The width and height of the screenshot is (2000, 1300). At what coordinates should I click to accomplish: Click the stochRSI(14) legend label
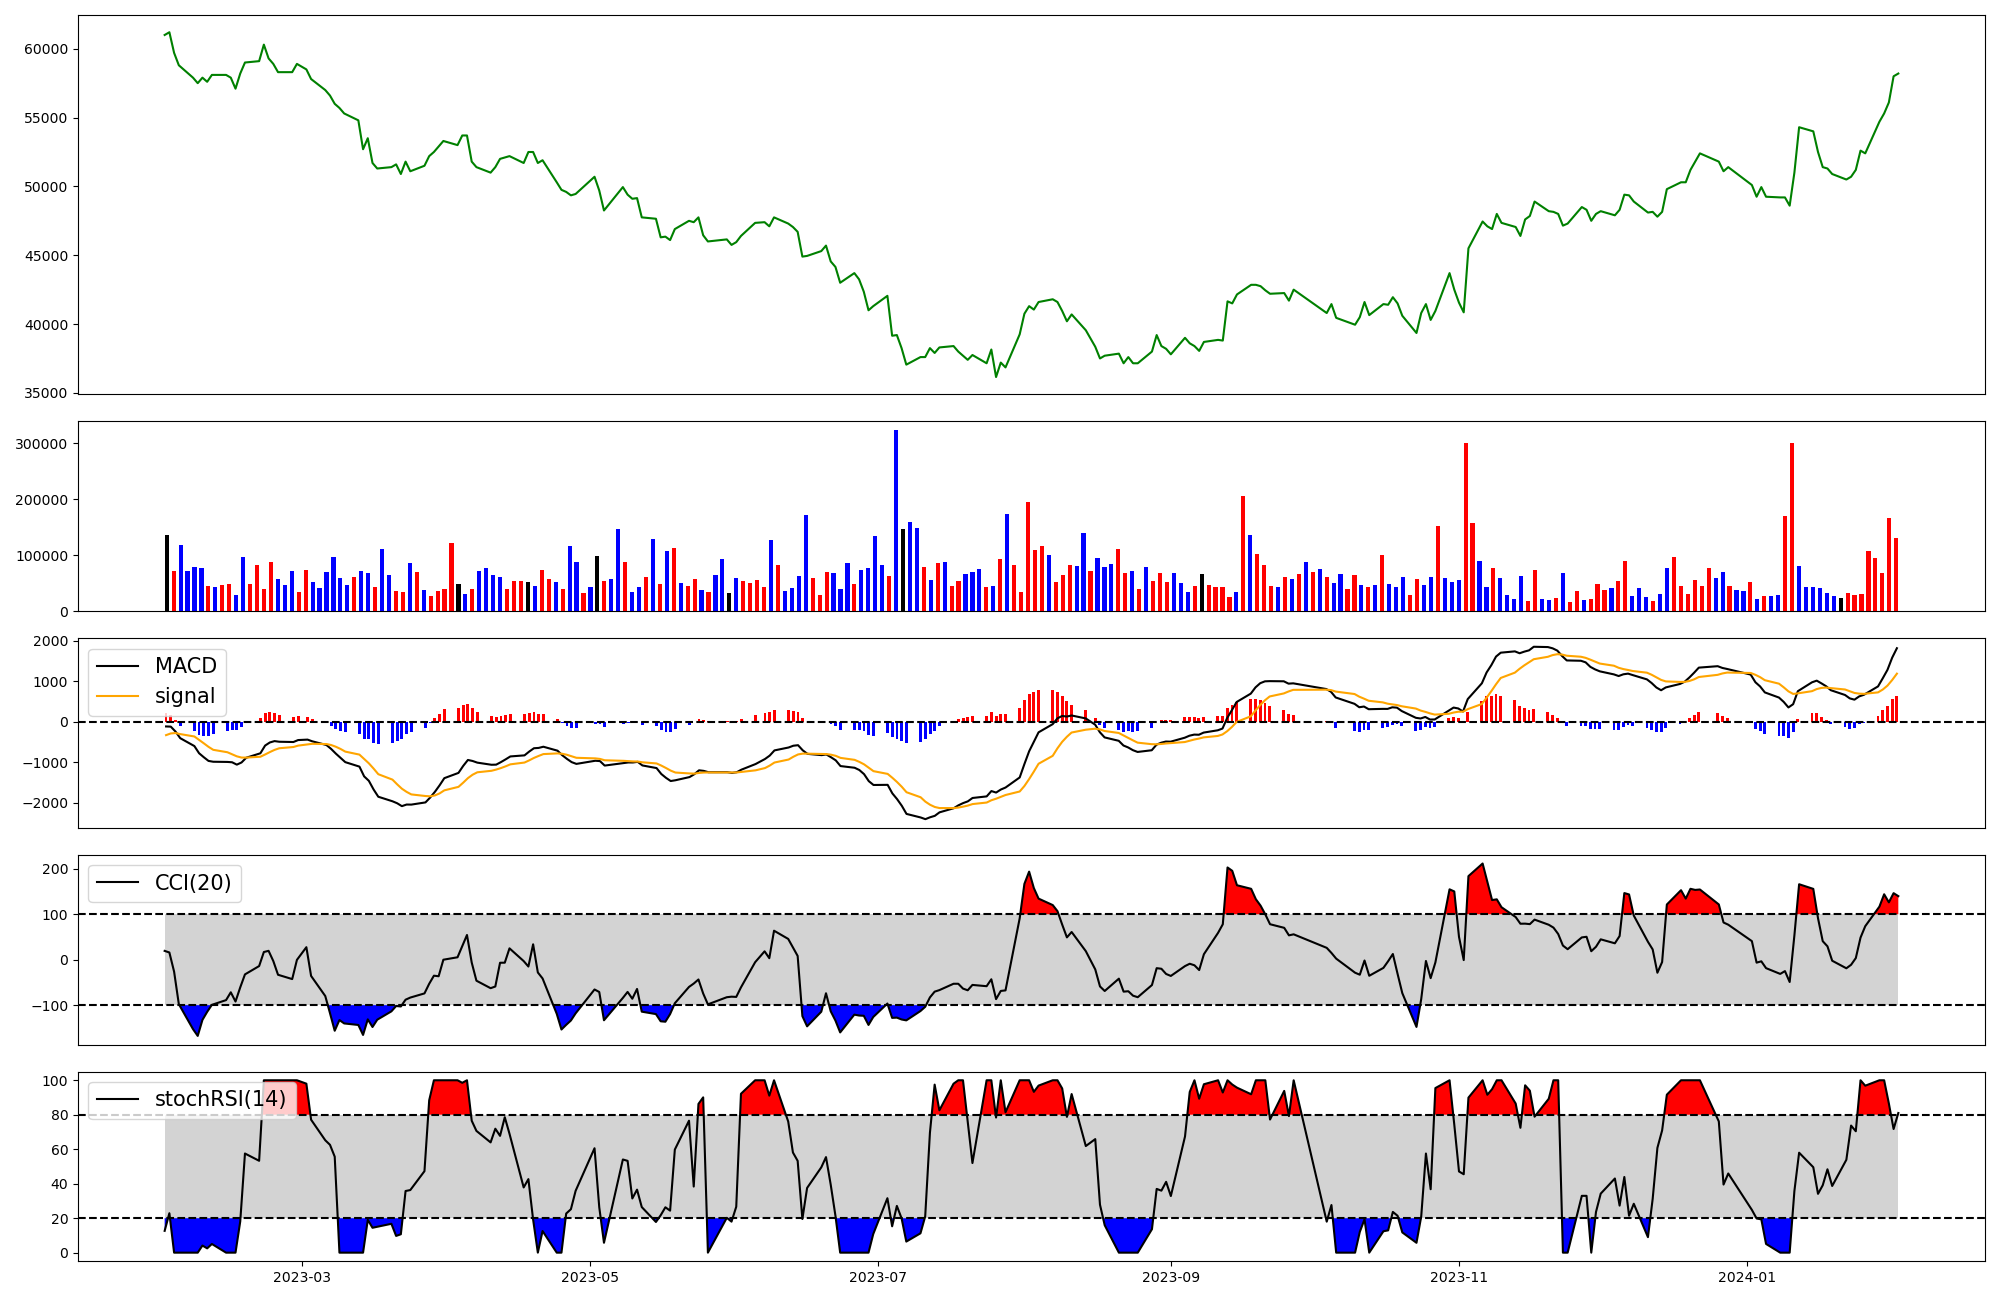click(220, 1099)
